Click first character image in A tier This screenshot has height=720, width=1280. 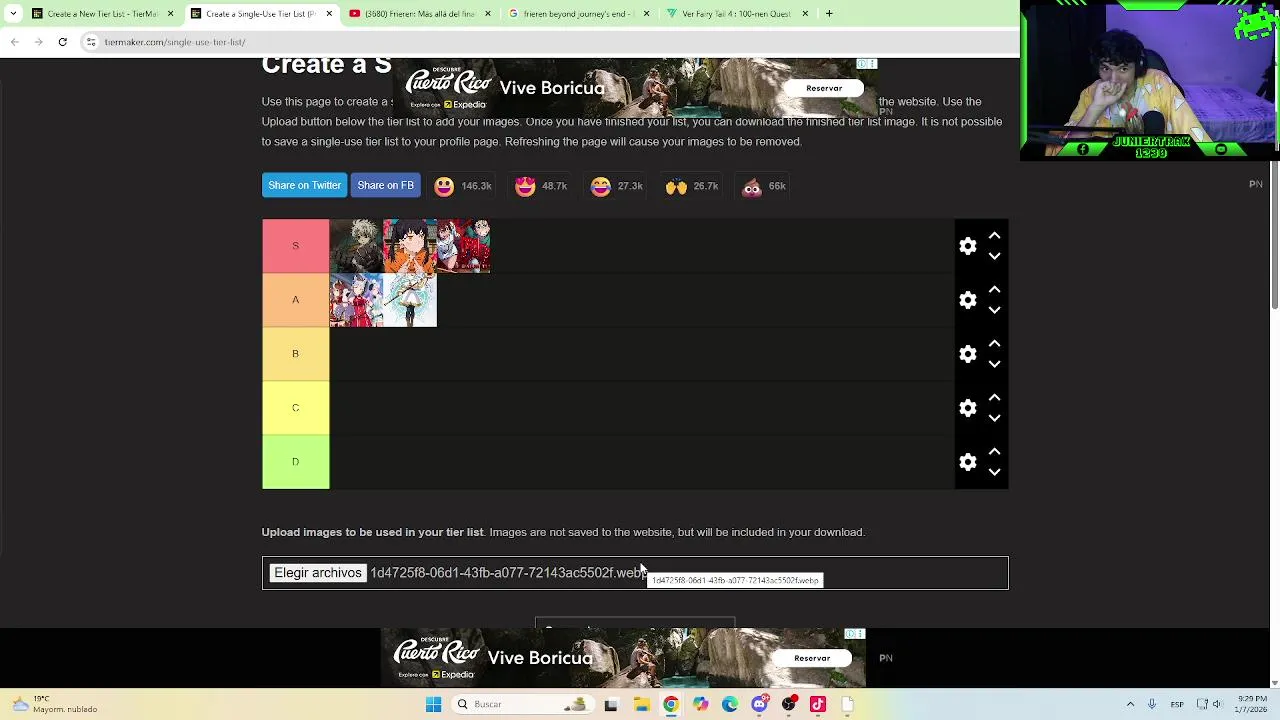click(x=356, y=300)
